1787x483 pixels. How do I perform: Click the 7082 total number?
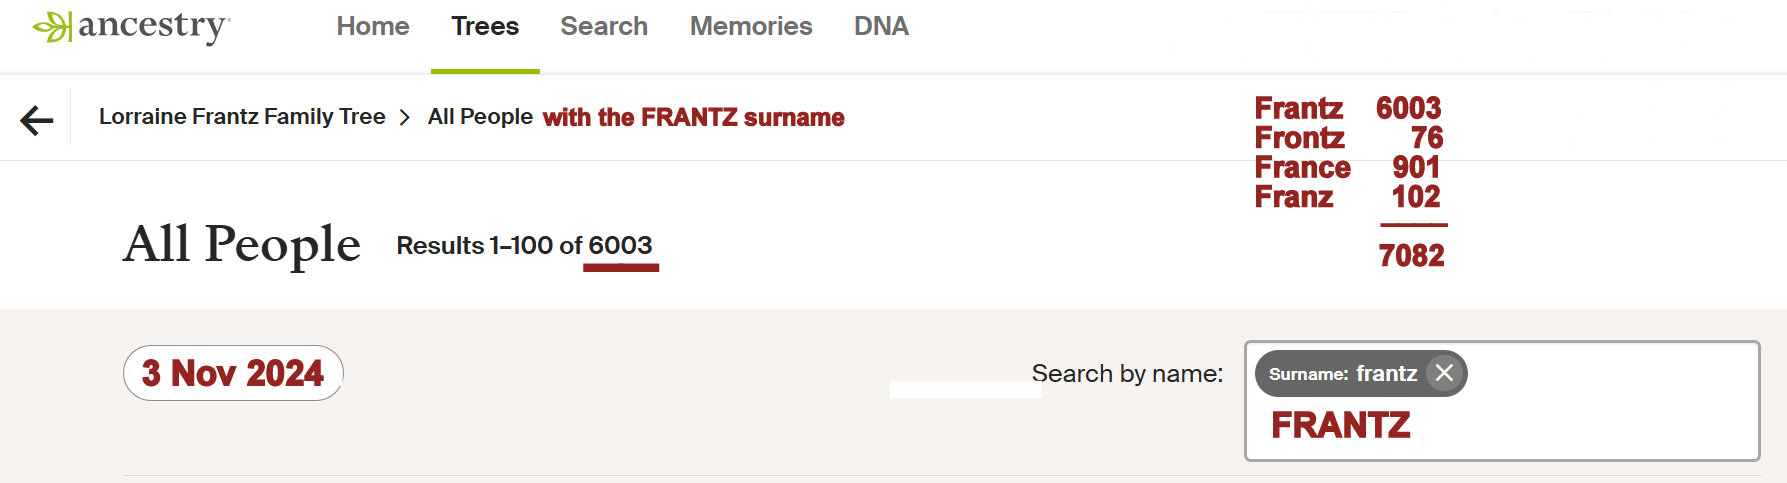click(1411, 256)
